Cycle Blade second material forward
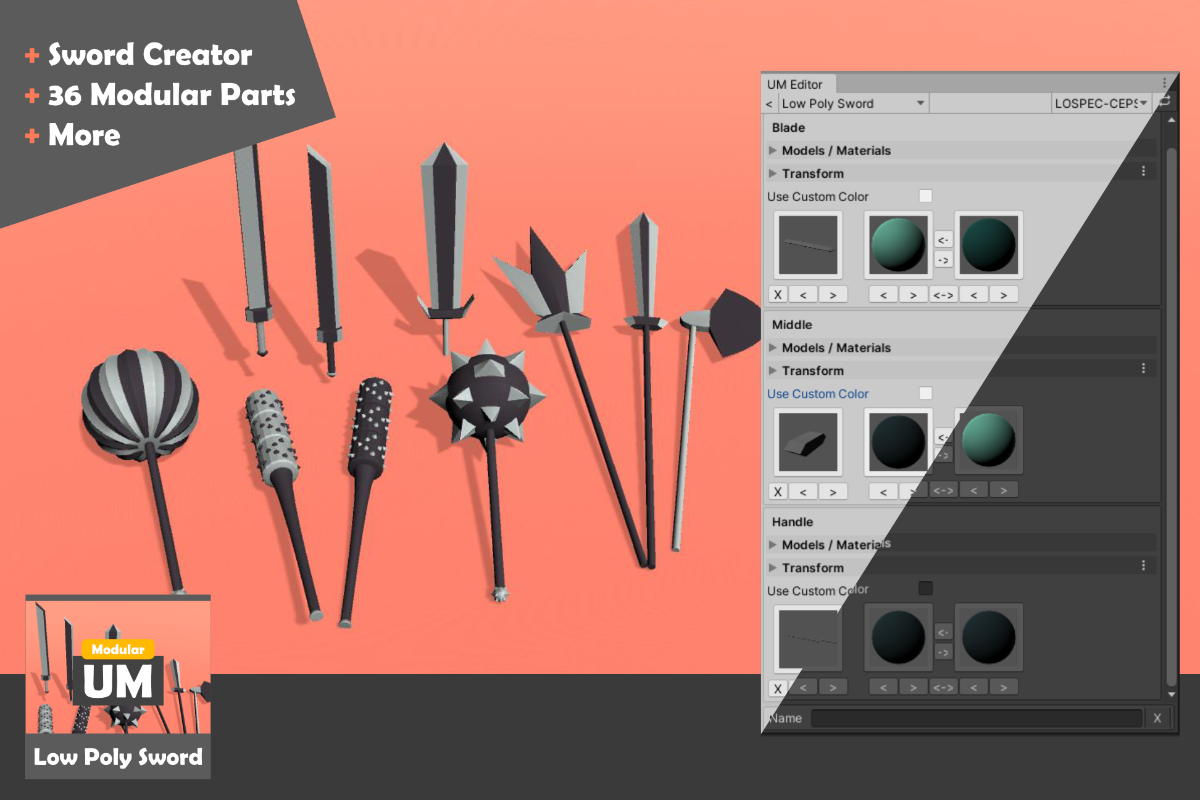The height and width of the screenshot is (800, 1200). tap(1003, 294)
